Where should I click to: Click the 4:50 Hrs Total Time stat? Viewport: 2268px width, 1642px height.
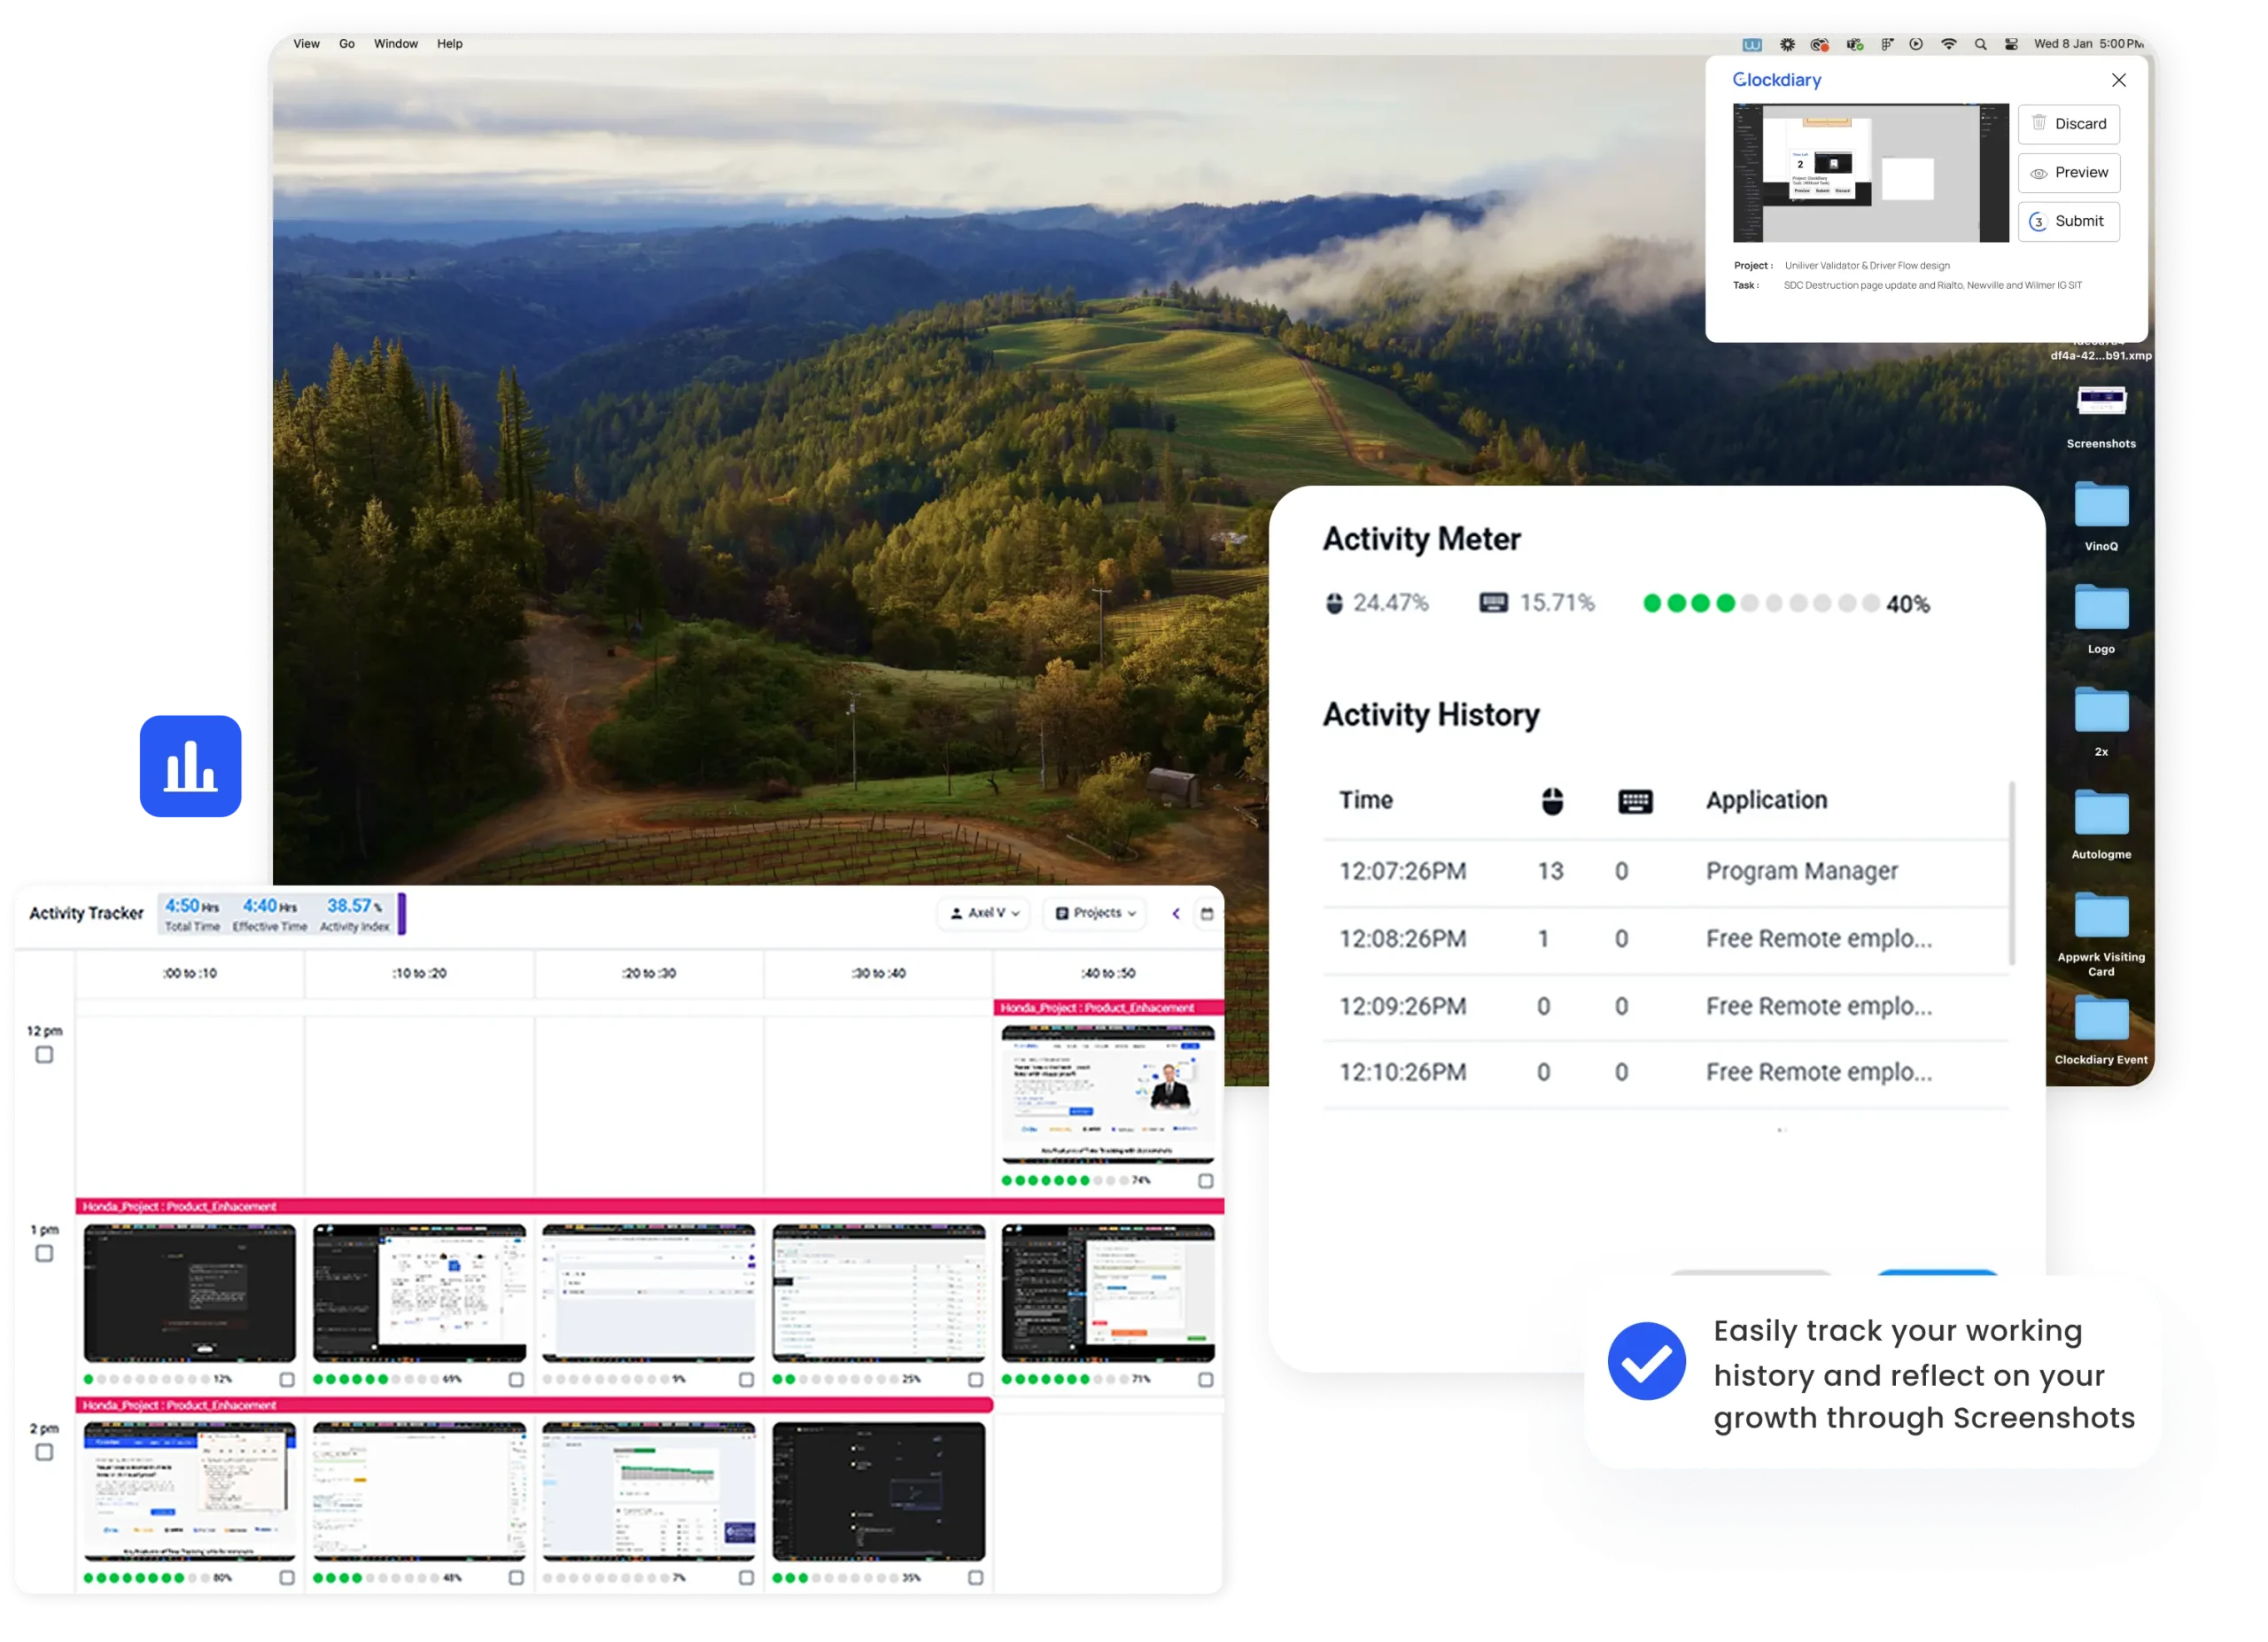tap(192, 914)
